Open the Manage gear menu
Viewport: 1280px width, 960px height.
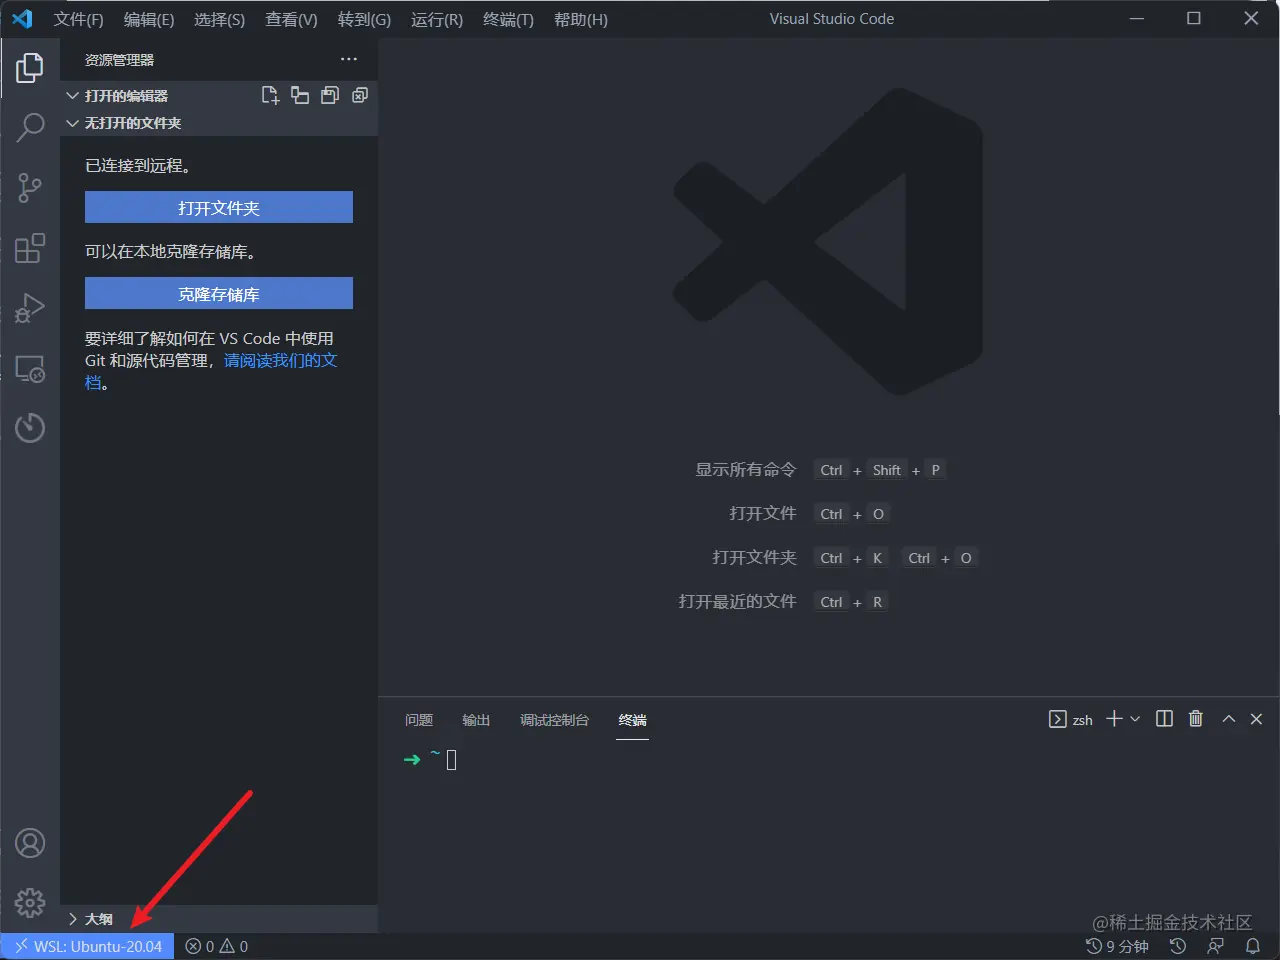pyautogui.click(x=30, y=903)
